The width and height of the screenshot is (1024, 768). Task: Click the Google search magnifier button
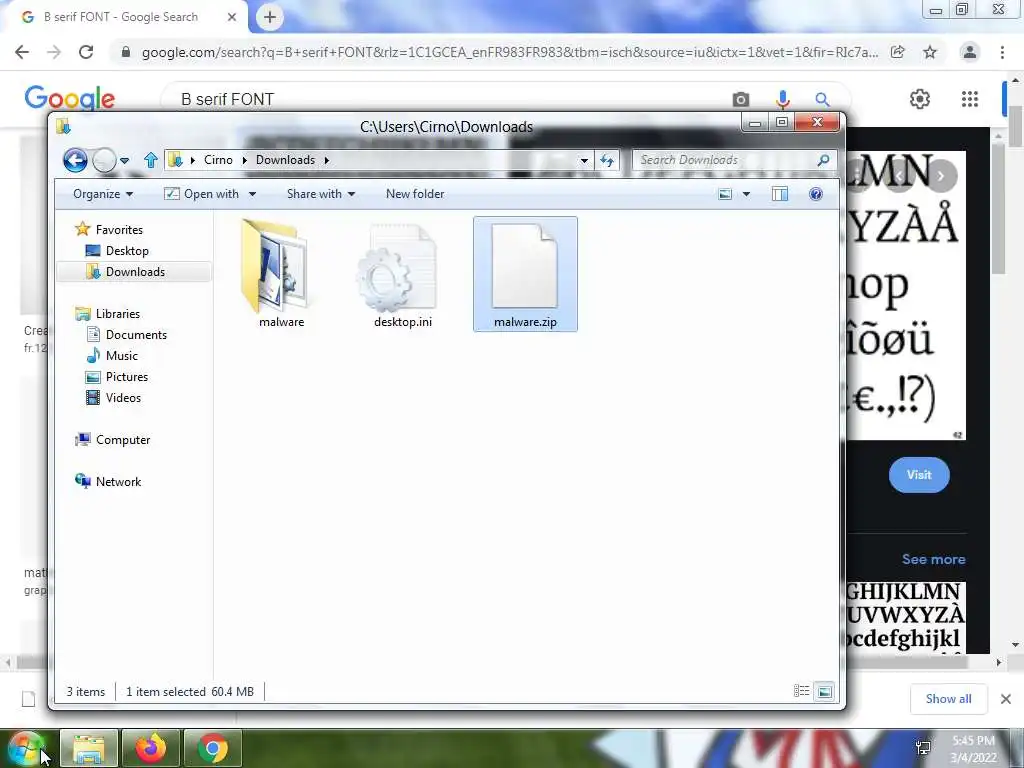[x=822, y=99]
